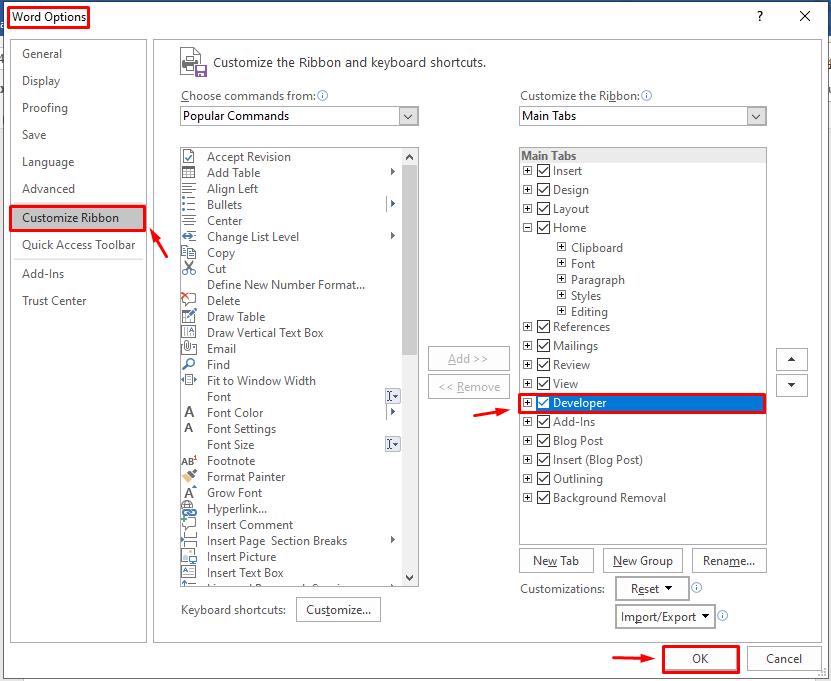Click the Hyperlink globe icon
The image size is (831, 681).
189,508
